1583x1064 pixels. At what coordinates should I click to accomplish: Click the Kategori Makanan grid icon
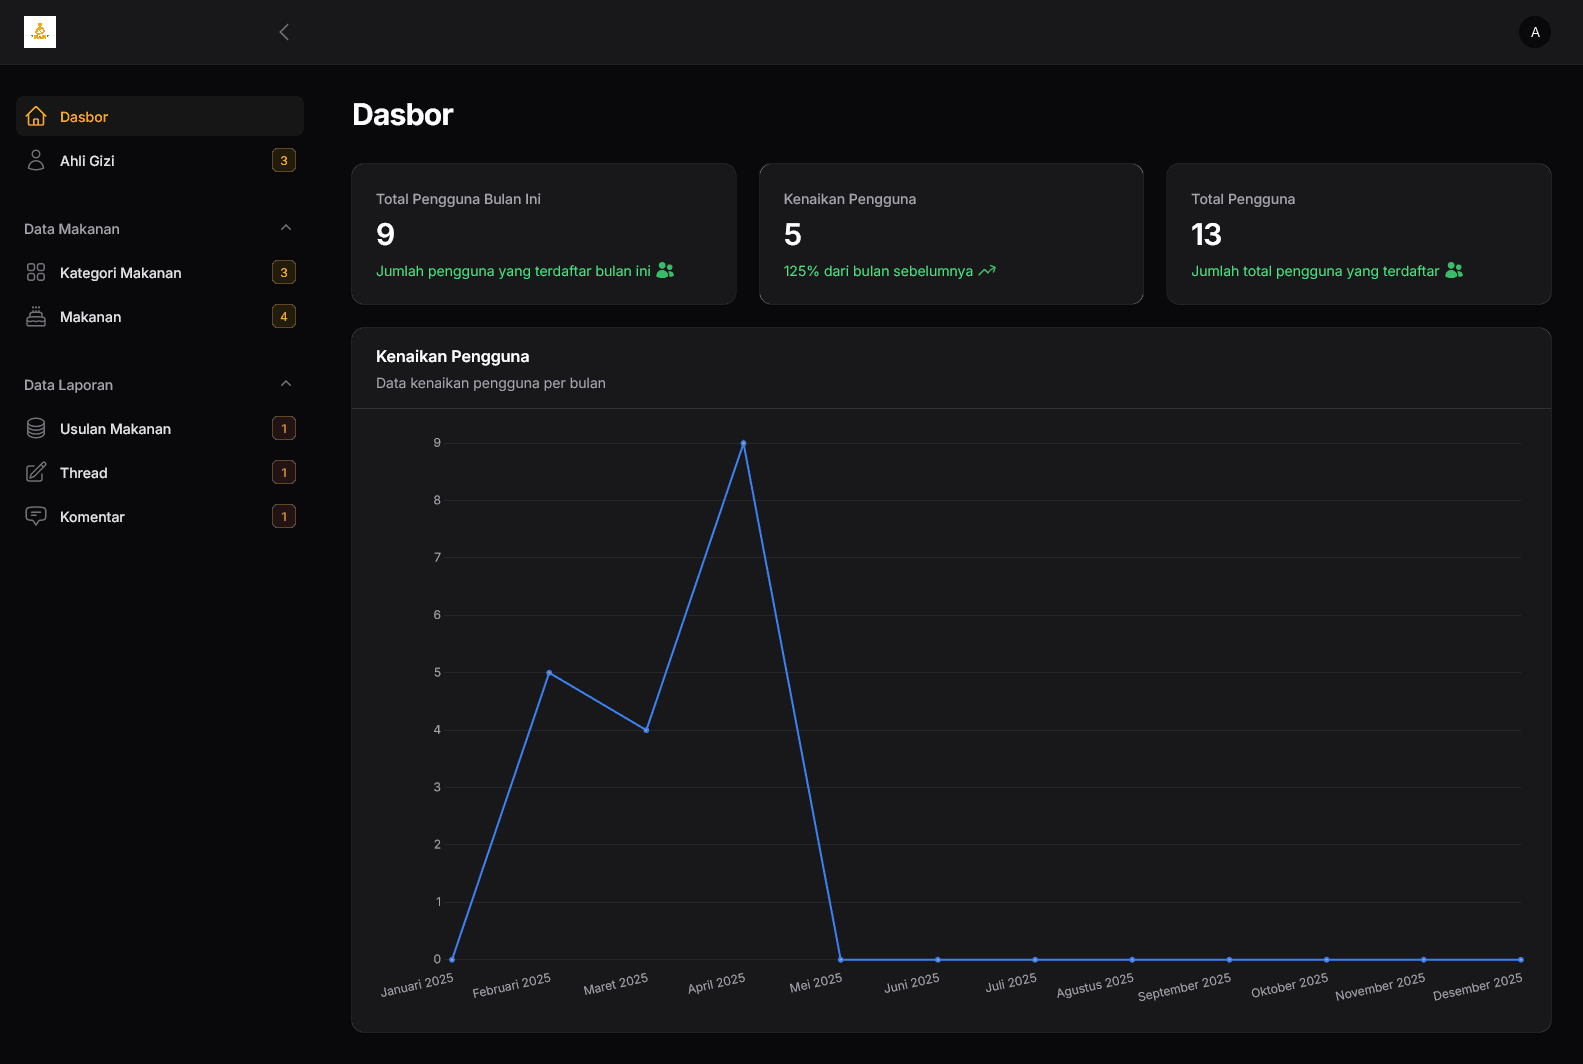click(36, 272)
